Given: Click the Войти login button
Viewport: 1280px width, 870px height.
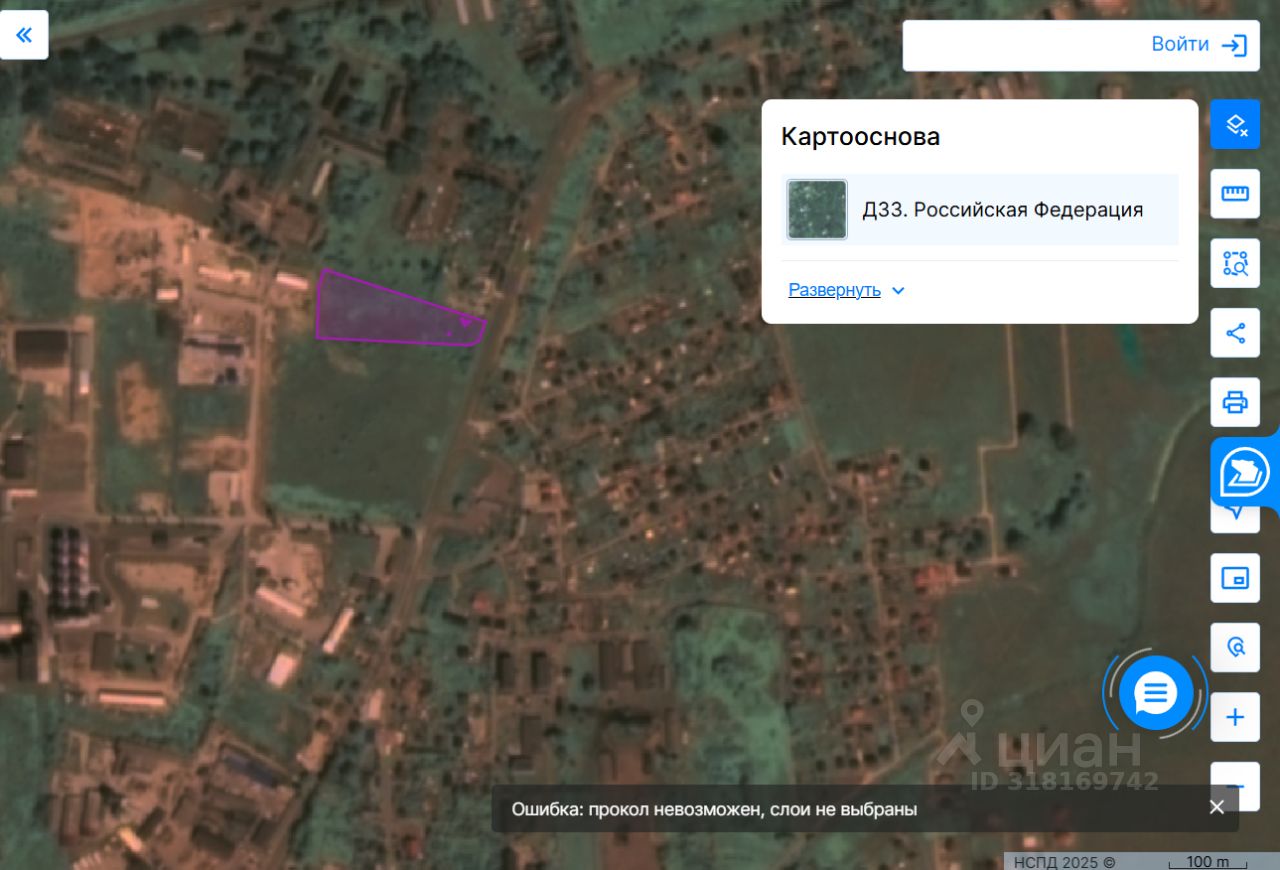Looking at the screenshot, I should tap(1180, 45).
